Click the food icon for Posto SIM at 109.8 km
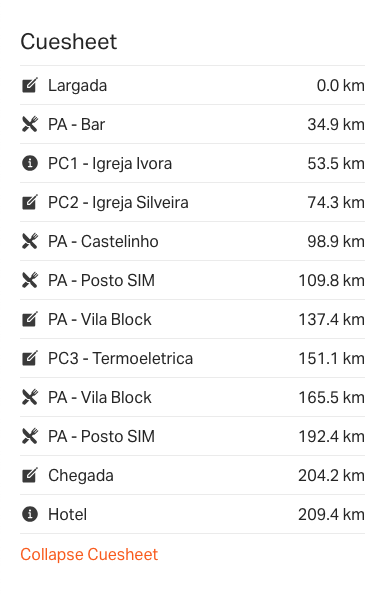This screenshot has width=383, height=594. click(x=30, y=280)
